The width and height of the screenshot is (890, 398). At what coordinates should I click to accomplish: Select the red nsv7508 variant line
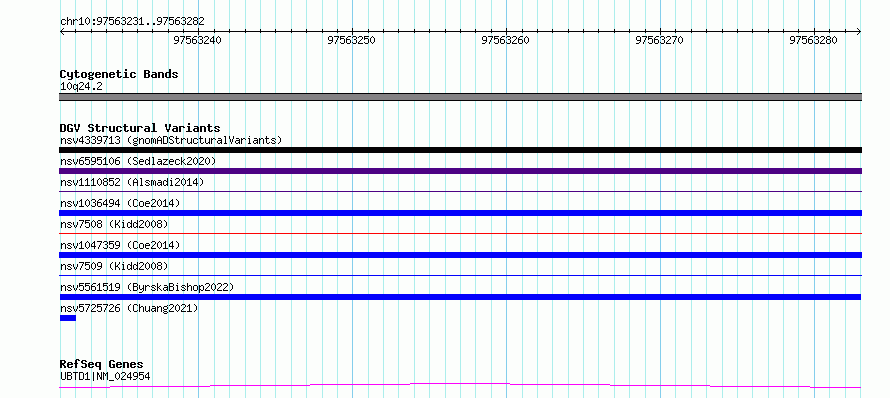(x=460, y=233)
